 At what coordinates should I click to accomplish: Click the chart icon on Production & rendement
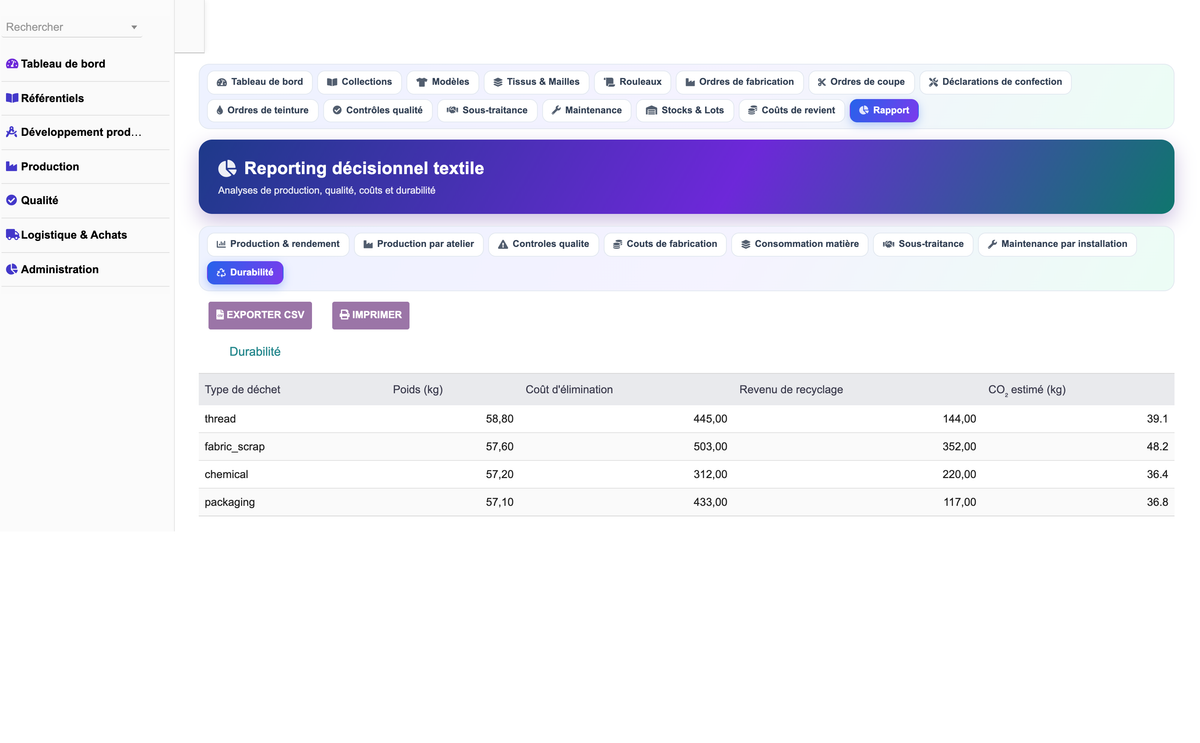221,244
